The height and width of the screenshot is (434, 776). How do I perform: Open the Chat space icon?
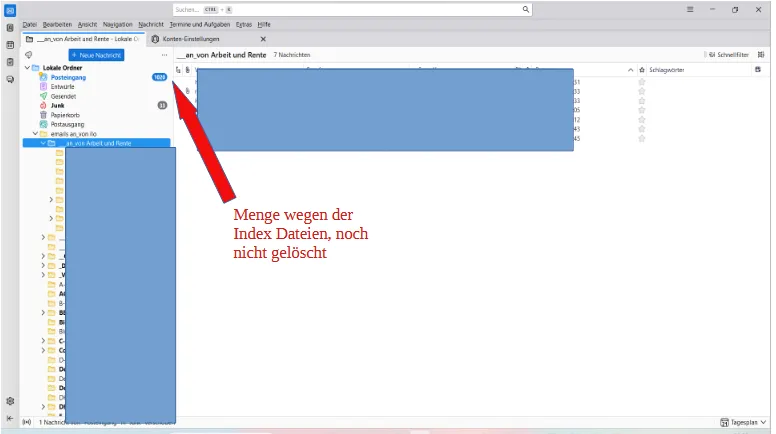tap(10, 79)
